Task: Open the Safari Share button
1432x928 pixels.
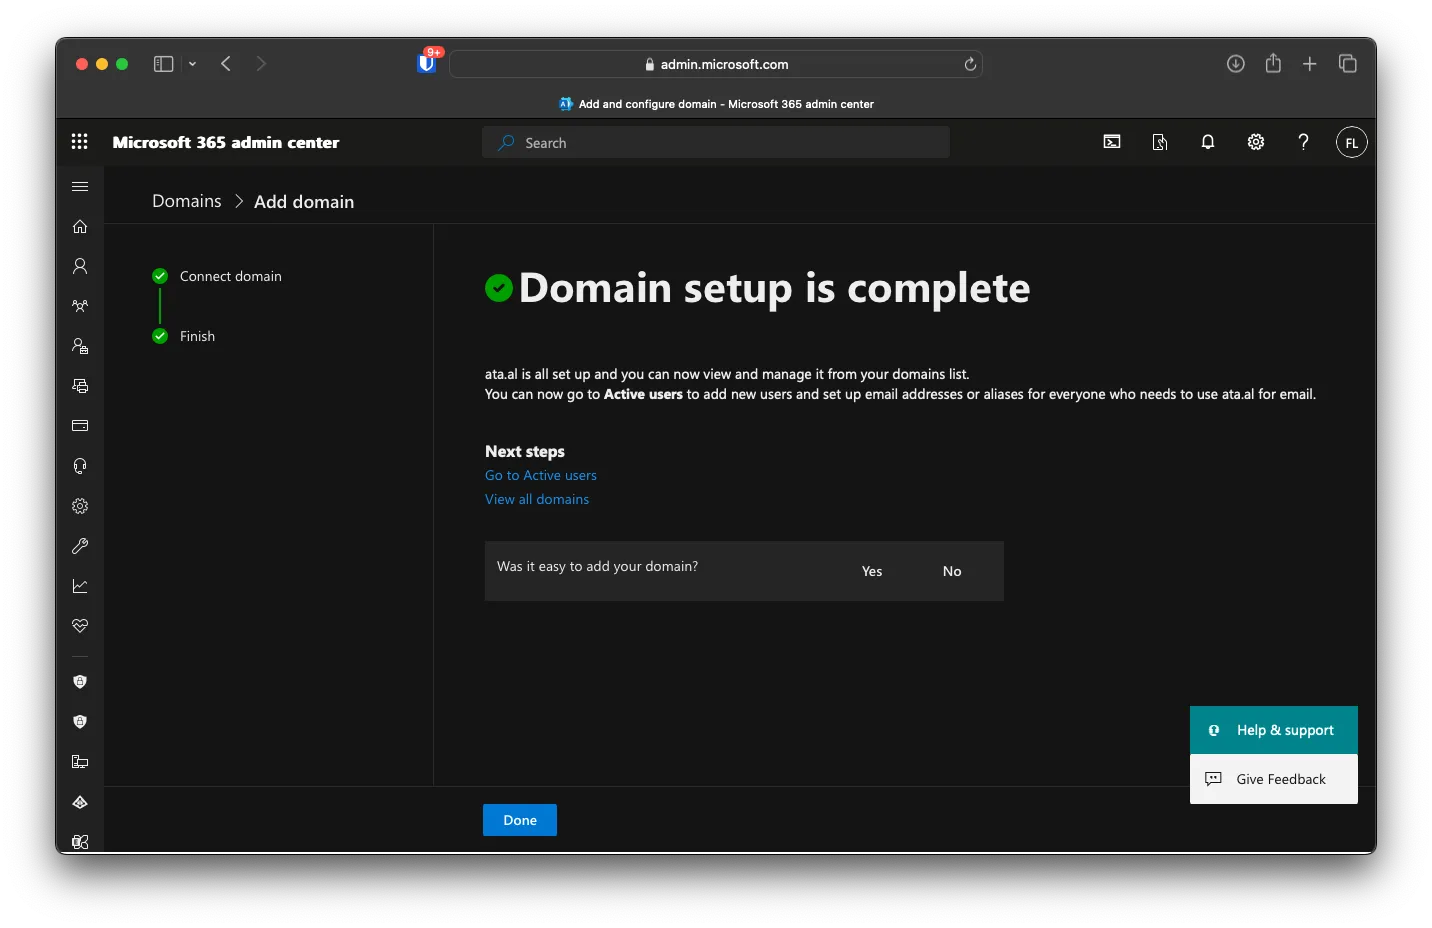Action: 1273,63
